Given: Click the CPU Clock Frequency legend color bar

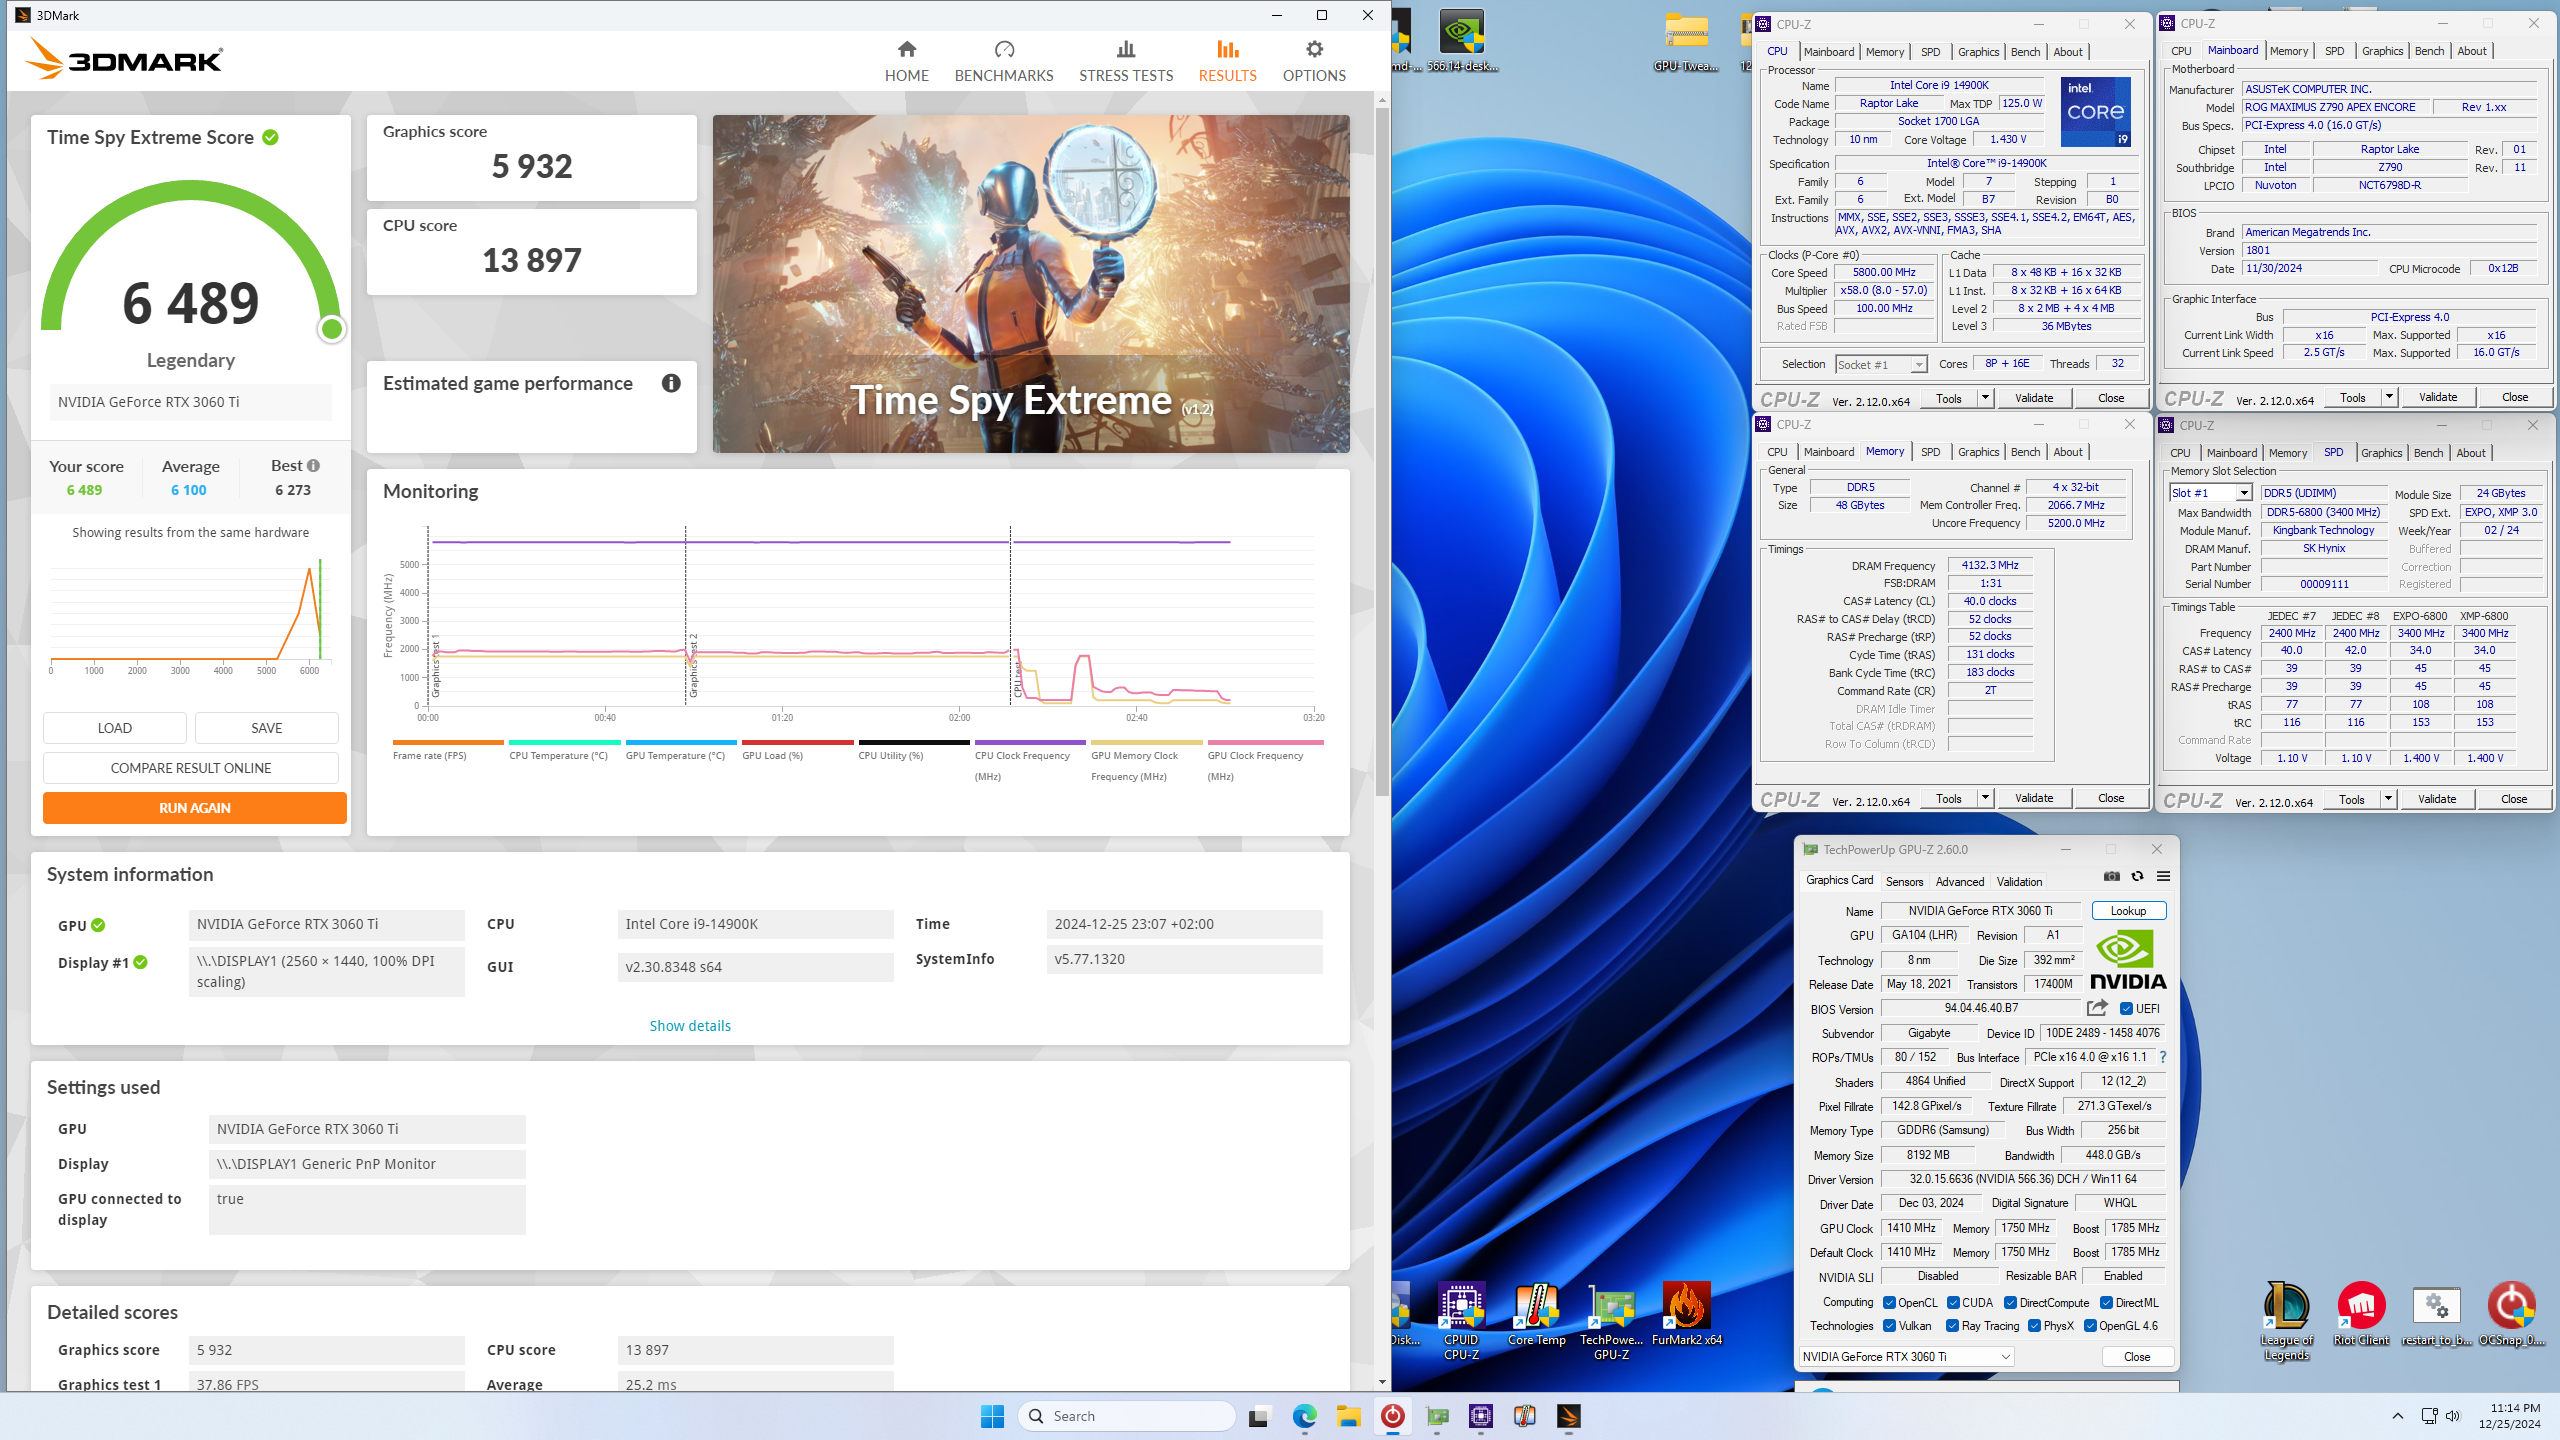Looking at the screenshot, I should pyautogui.click(x=1030, y=742).
